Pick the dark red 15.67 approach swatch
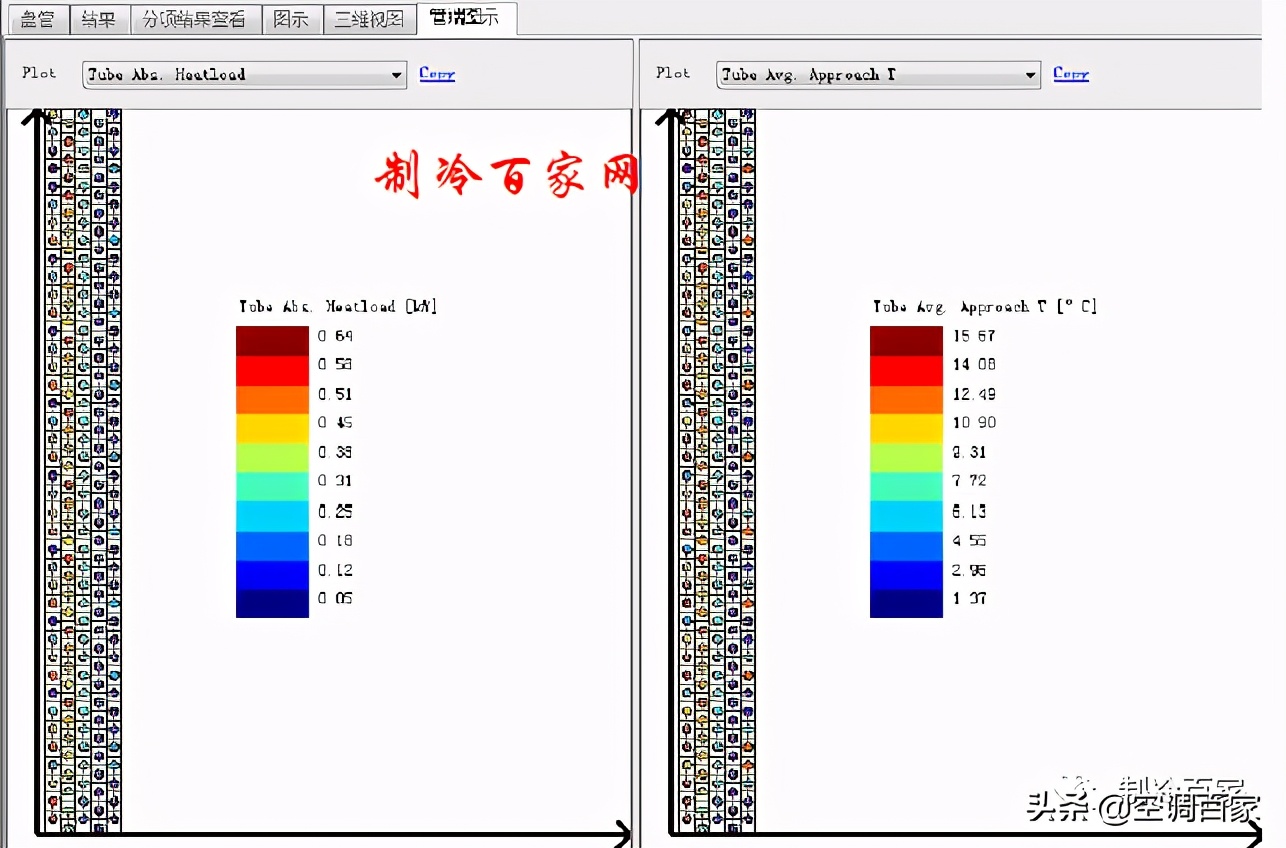1286x848 pixels. [906, 341]
